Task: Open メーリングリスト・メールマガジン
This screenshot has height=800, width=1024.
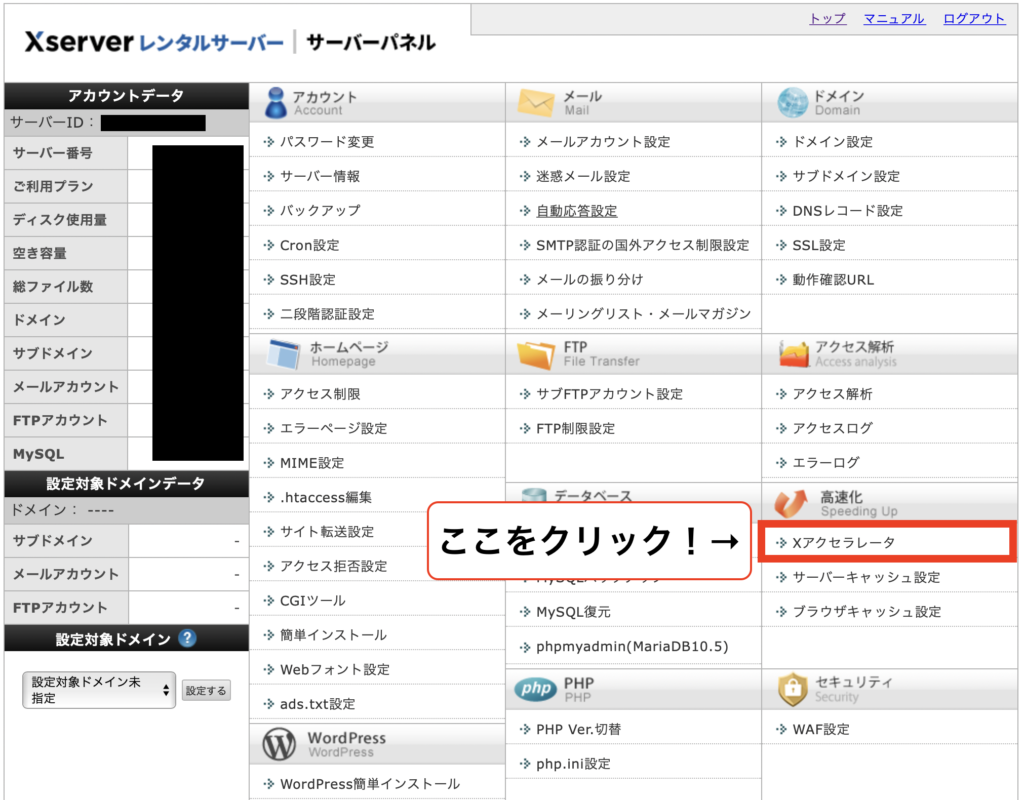Action: coord(643,313)
